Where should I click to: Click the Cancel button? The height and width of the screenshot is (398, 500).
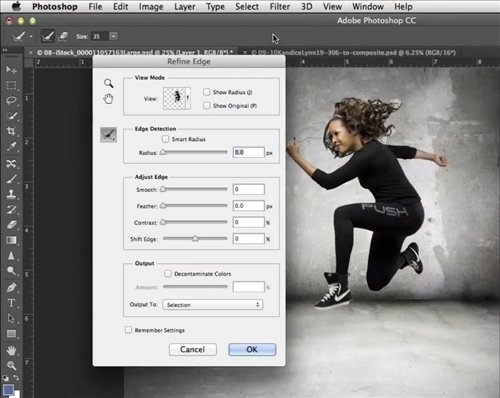(x=193, y=349)
